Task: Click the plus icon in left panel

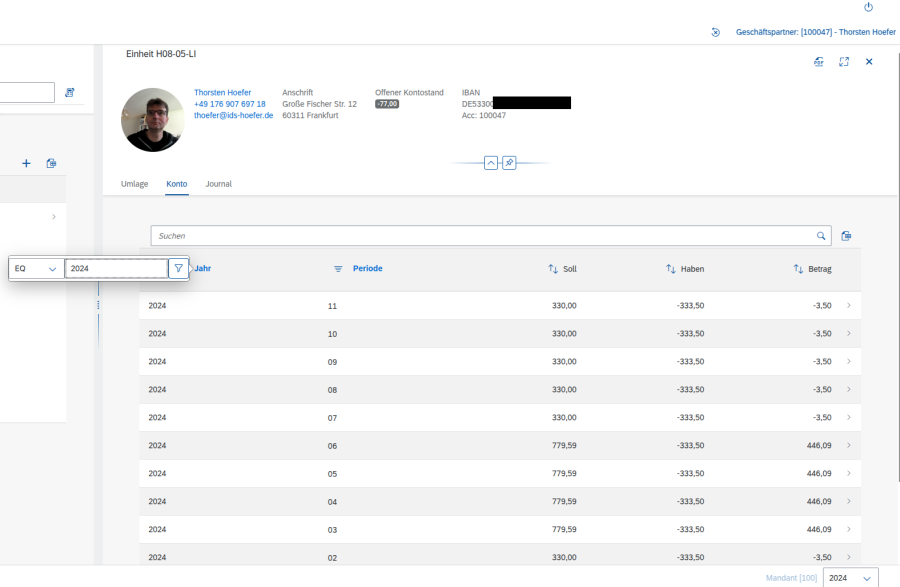Action: [x=26, y=163]
